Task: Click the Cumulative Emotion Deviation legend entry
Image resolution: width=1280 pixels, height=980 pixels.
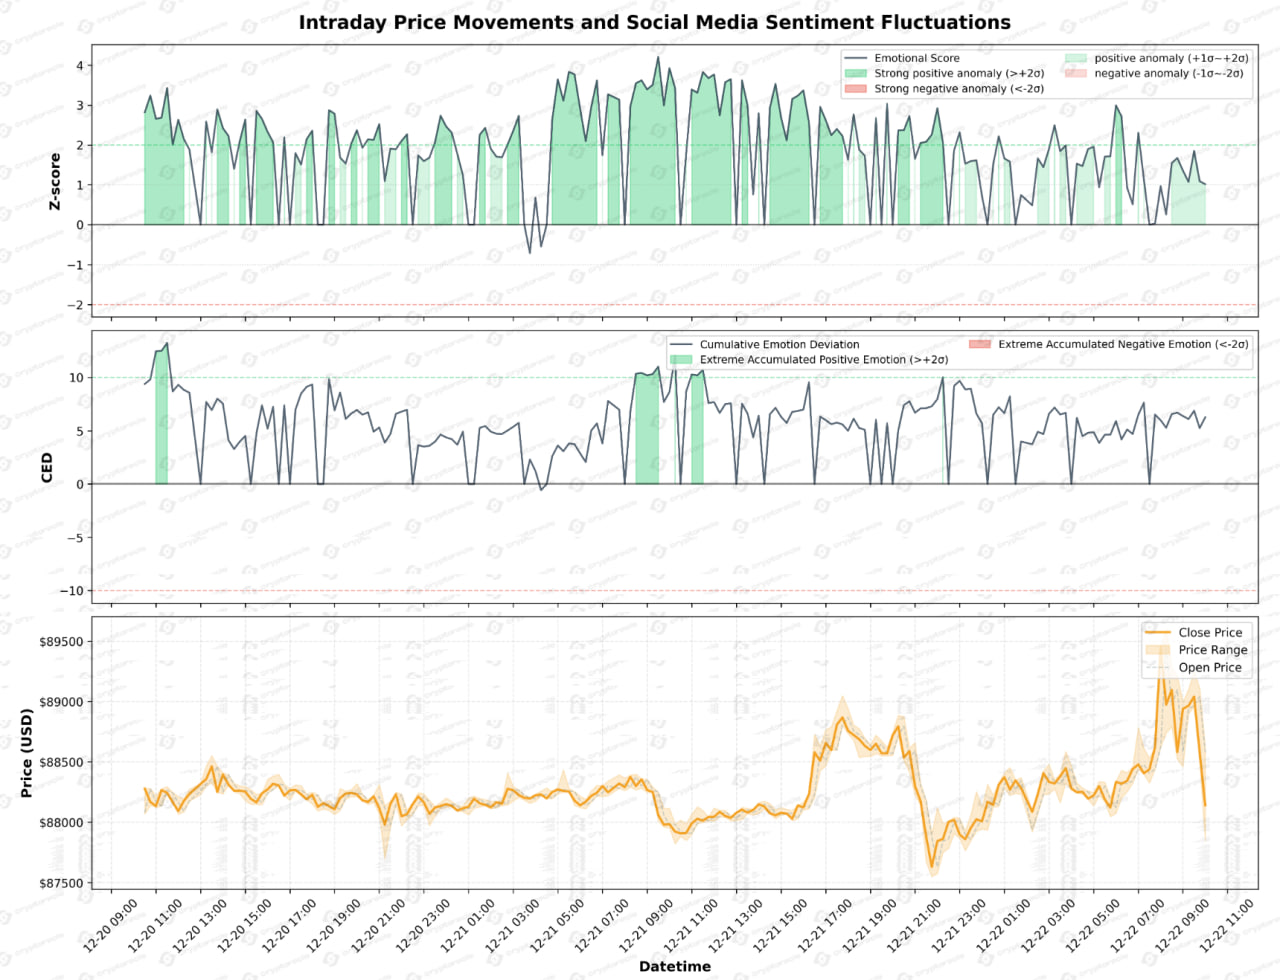Action: point(779,344)
